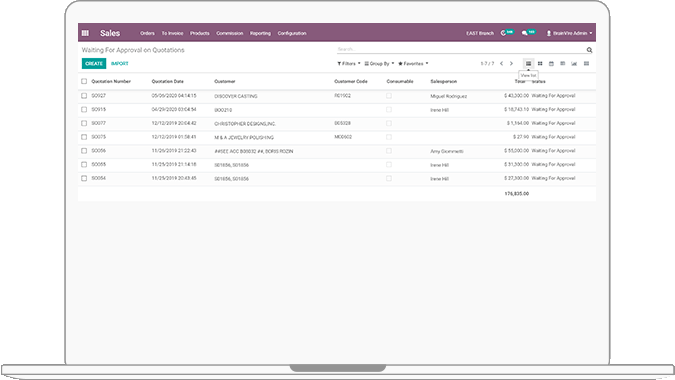This screenshot has height=380, width=675.
Task: Tick the checkbox for quotation SO055
Action: tap(84, 165)
